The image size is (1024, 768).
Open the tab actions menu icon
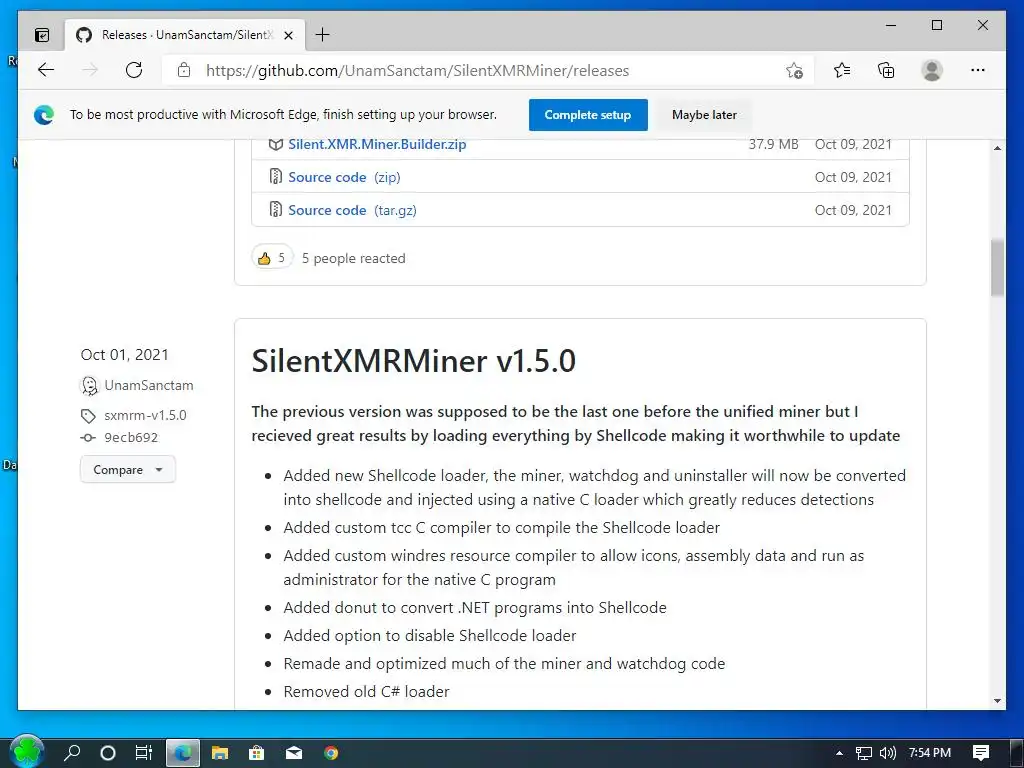(42, 35)
